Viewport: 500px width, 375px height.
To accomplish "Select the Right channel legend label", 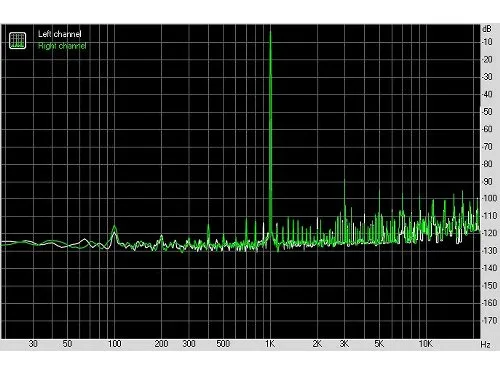I will (62, 46).
